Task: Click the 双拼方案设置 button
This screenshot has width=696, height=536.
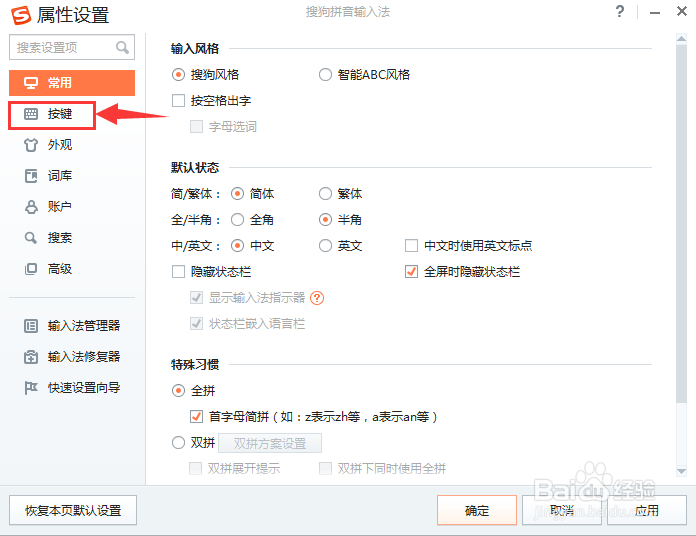Action: click(270, 443)
